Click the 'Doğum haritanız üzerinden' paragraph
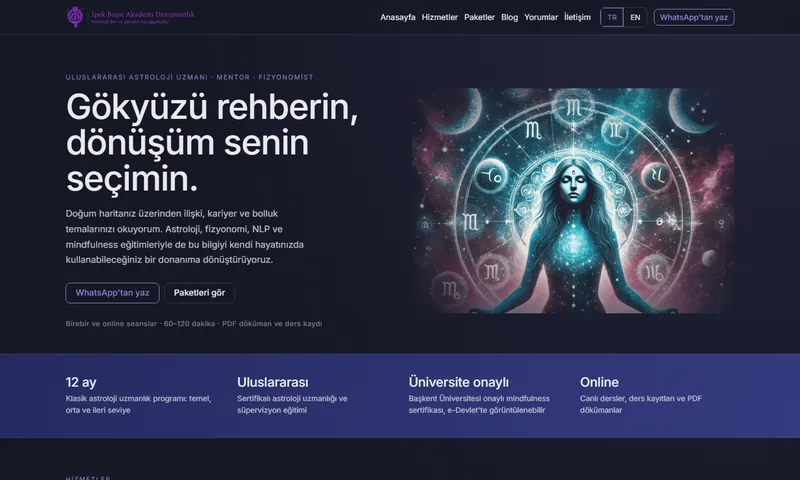Image resolution: width=800 pixels, height=480 pixels. (185, 237)
